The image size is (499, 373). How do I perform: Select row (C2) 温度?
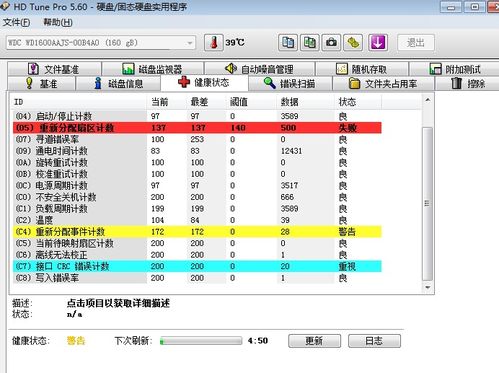point(197,220)
